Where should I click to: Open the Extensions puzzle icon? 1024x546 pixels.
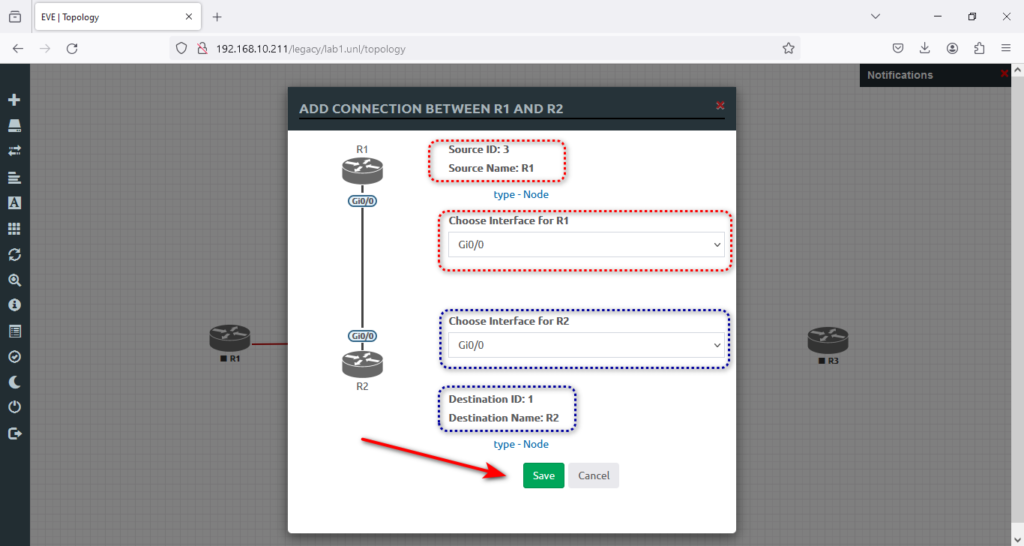tap(979, 48)
